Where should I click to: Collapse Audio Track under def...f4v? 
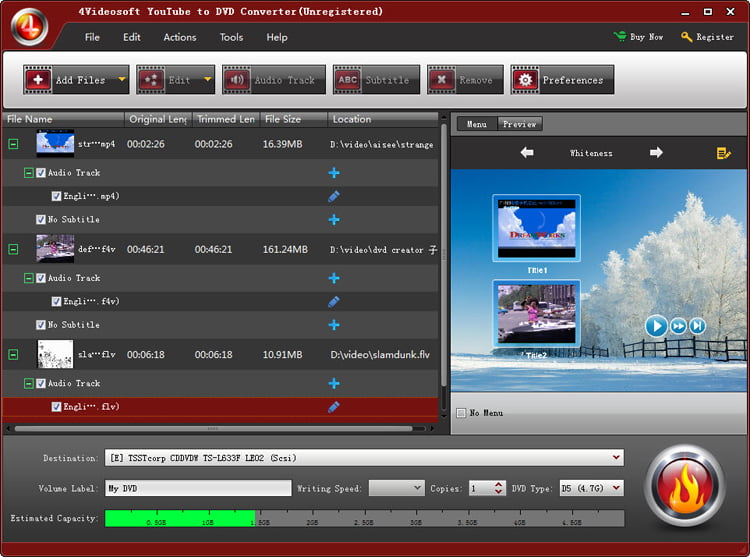[29, 278]
